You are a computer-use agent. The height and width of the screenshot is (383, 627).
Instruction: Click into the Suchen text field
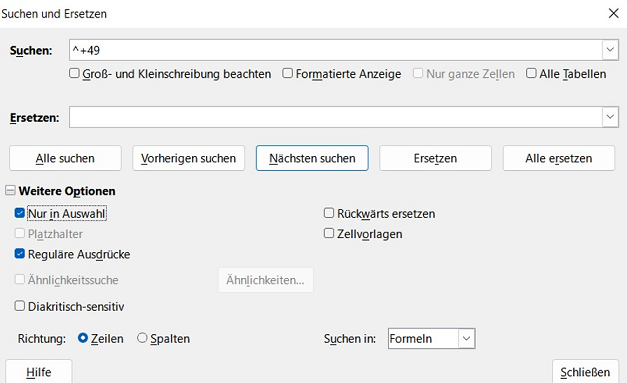(335, 50)
